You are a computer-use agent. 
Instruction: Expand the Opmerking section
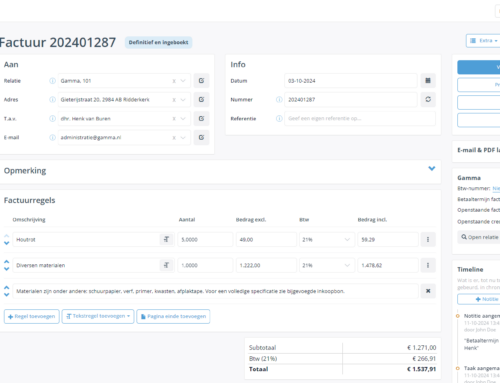coord(432,168)
